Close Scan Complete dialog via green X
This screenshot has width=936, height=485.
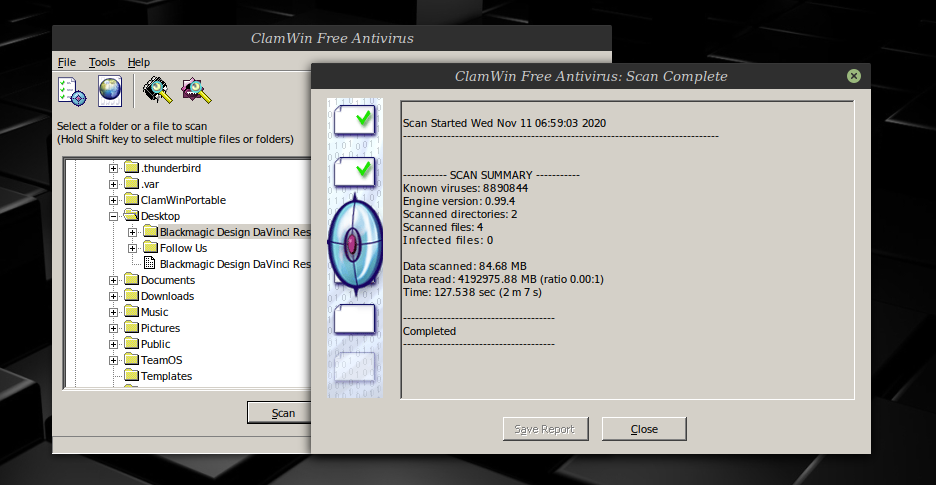coord(854,76)
